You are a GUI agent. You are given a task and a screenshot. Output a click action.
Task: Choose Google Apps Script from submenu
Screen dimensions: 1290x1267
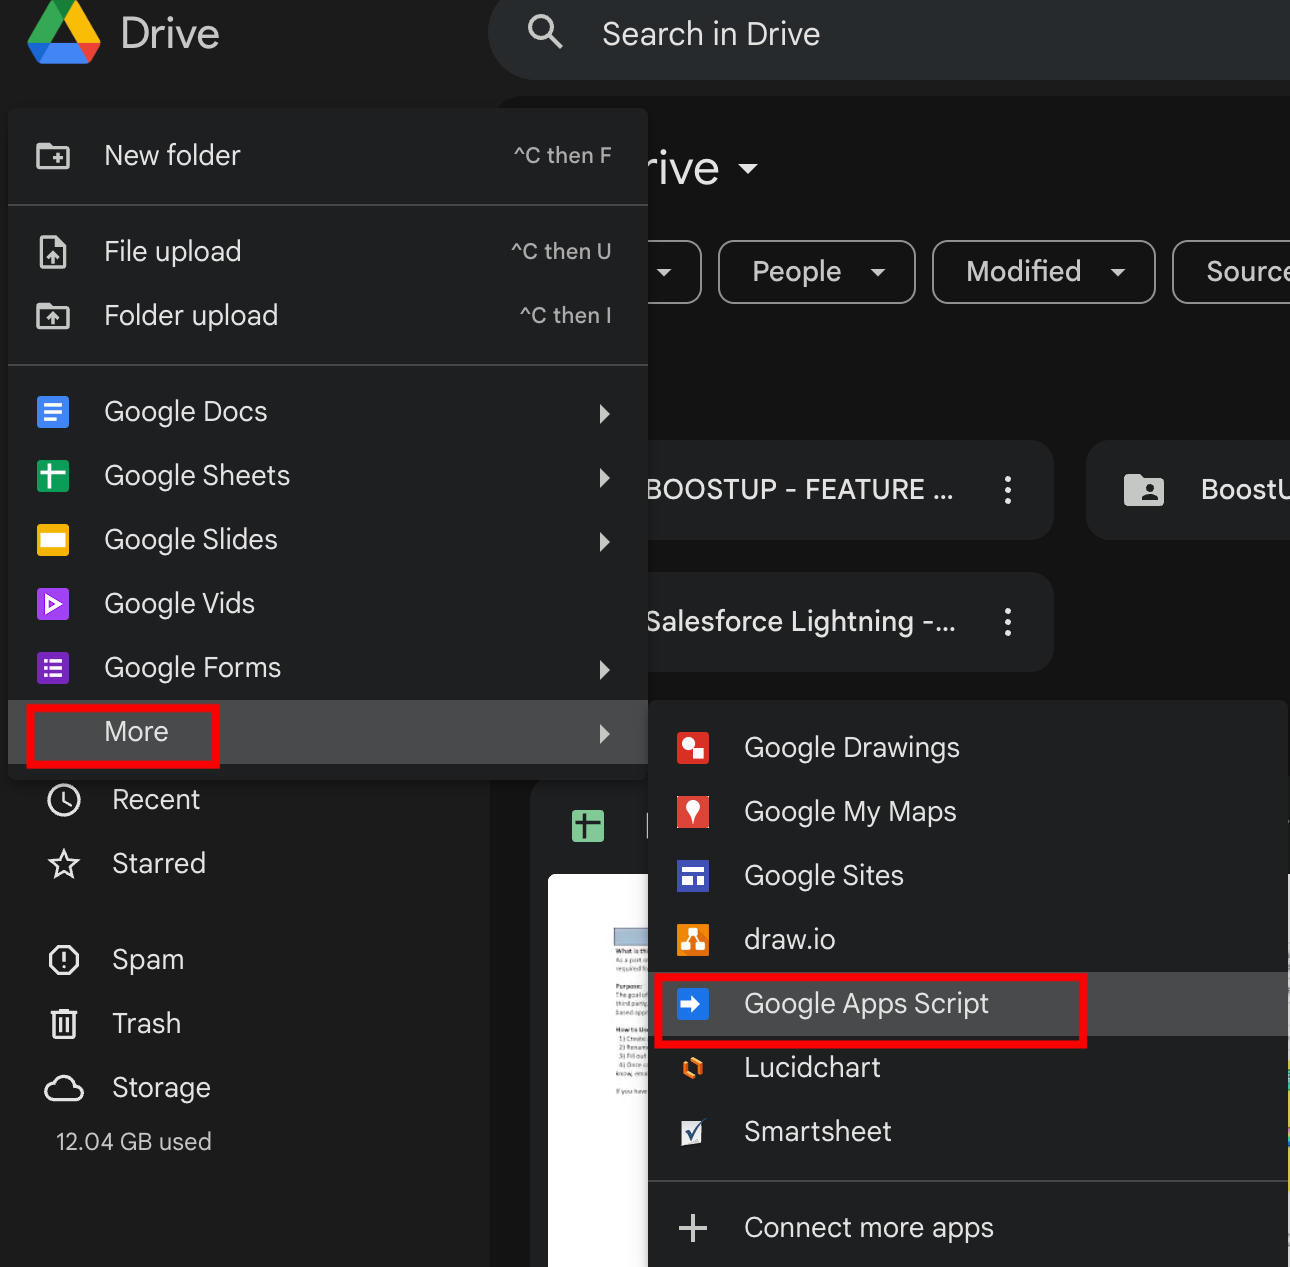click(x=968, y=1004)
